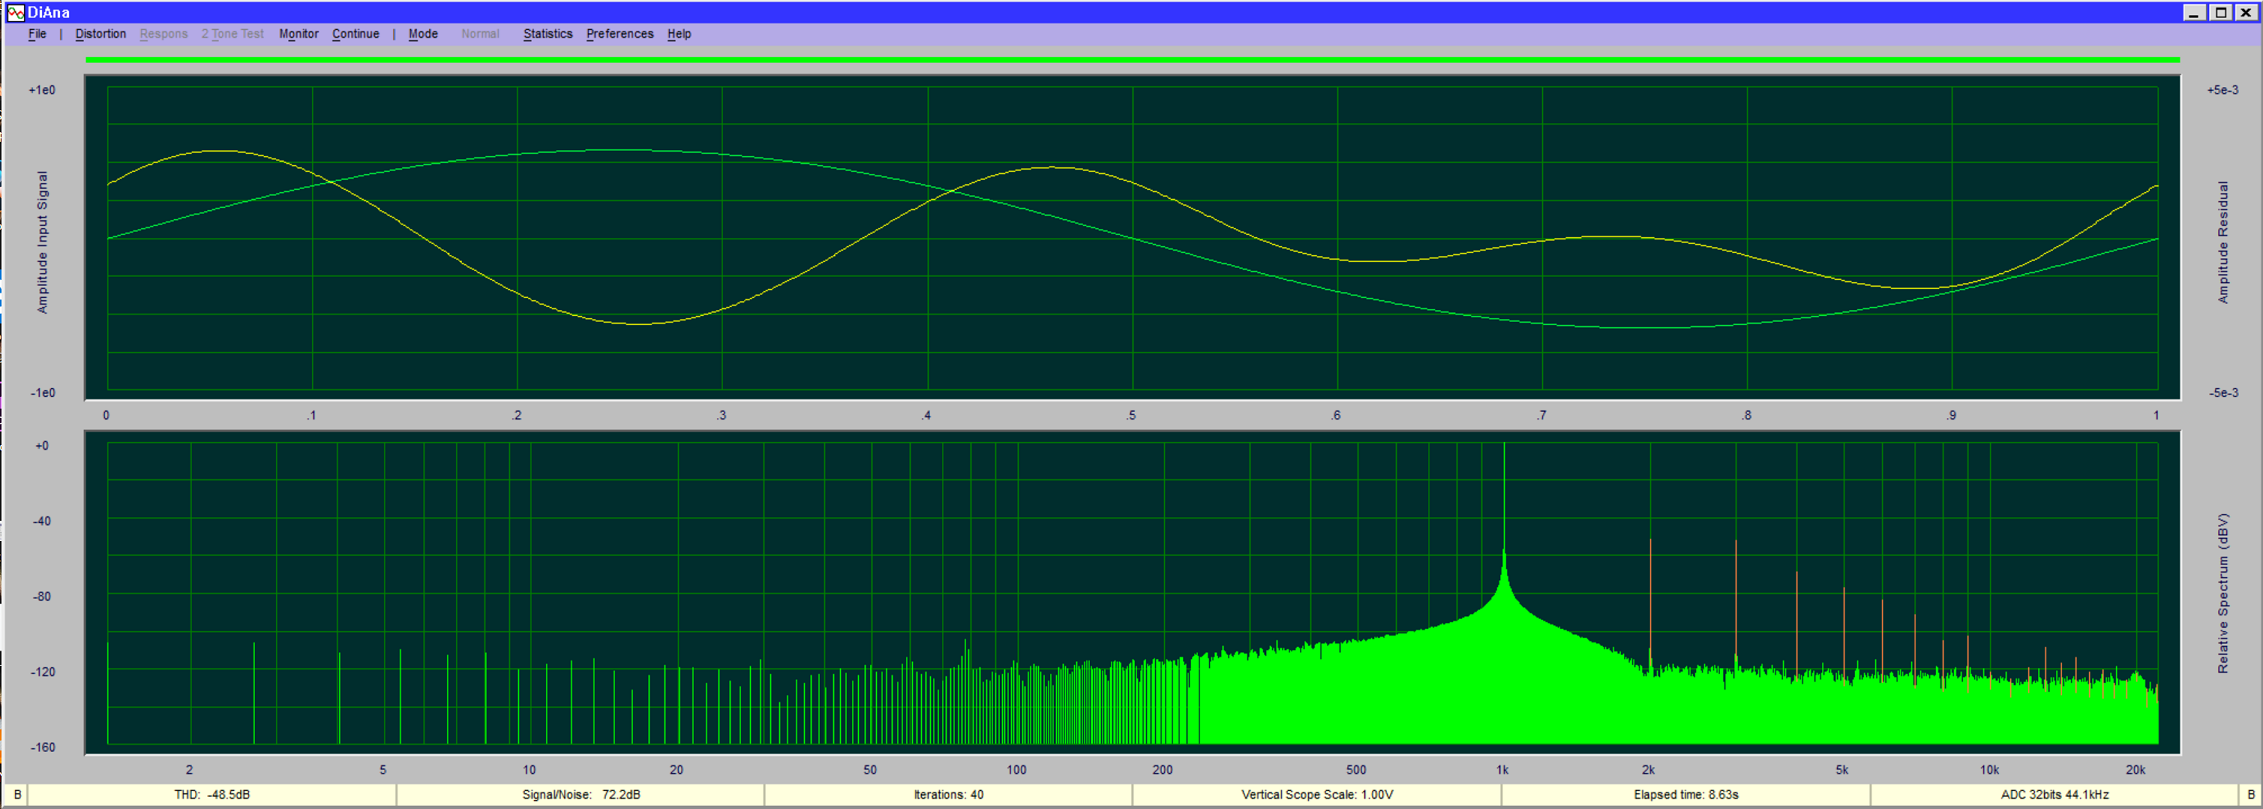
Task: Open the File menu
Action: pos(37,34)
